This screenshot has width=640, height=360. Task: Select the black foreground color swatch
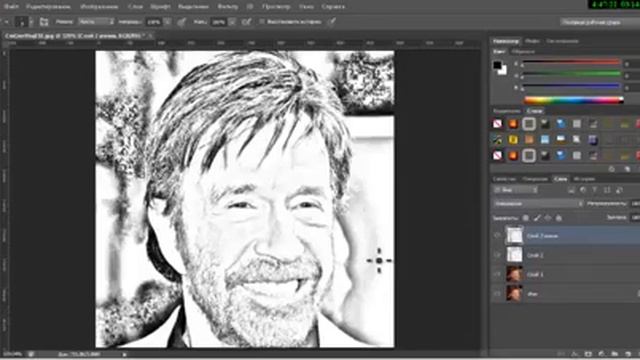[x=497, y=65]
